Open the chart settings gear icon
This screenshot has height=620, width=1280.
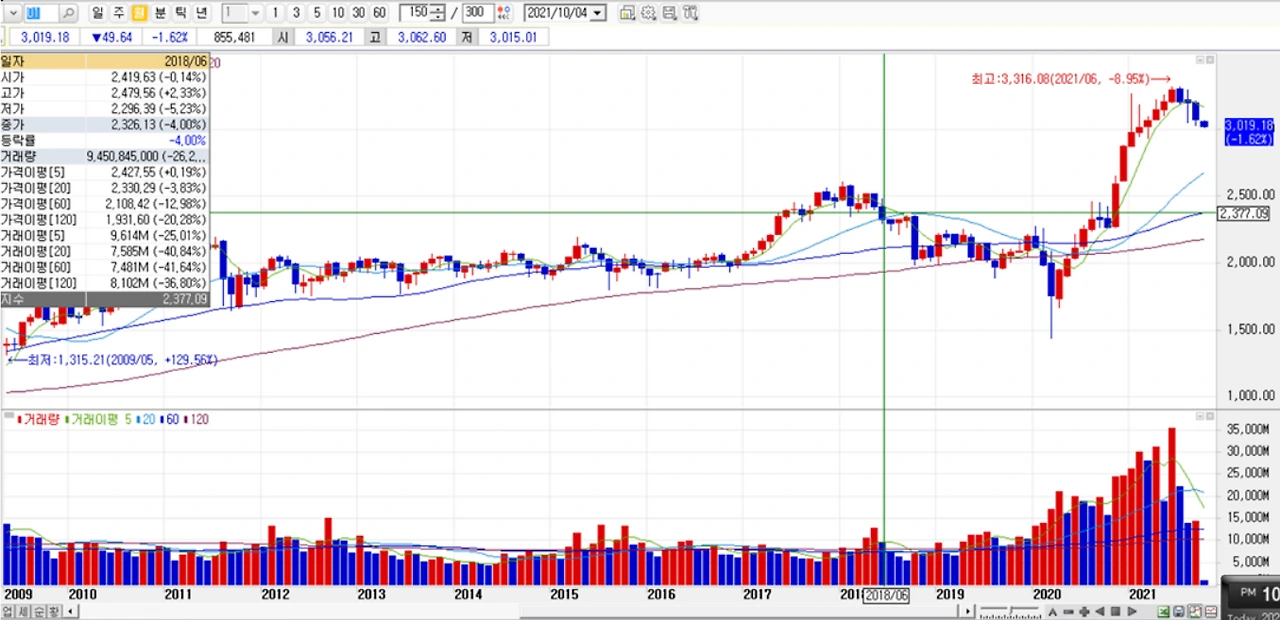pyautogui.click(x=648, y=13)
